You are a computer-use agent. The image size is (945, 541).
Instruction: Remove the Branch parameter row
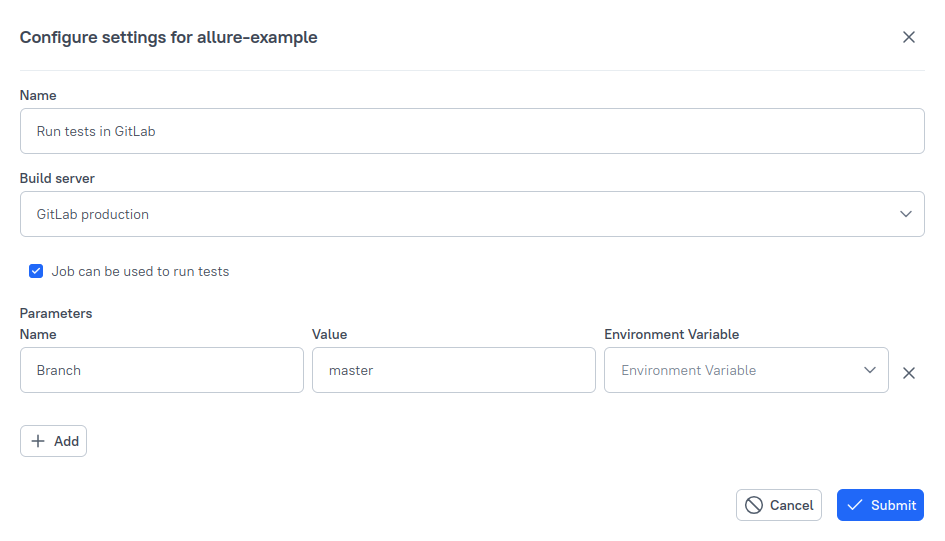[908, 373]
